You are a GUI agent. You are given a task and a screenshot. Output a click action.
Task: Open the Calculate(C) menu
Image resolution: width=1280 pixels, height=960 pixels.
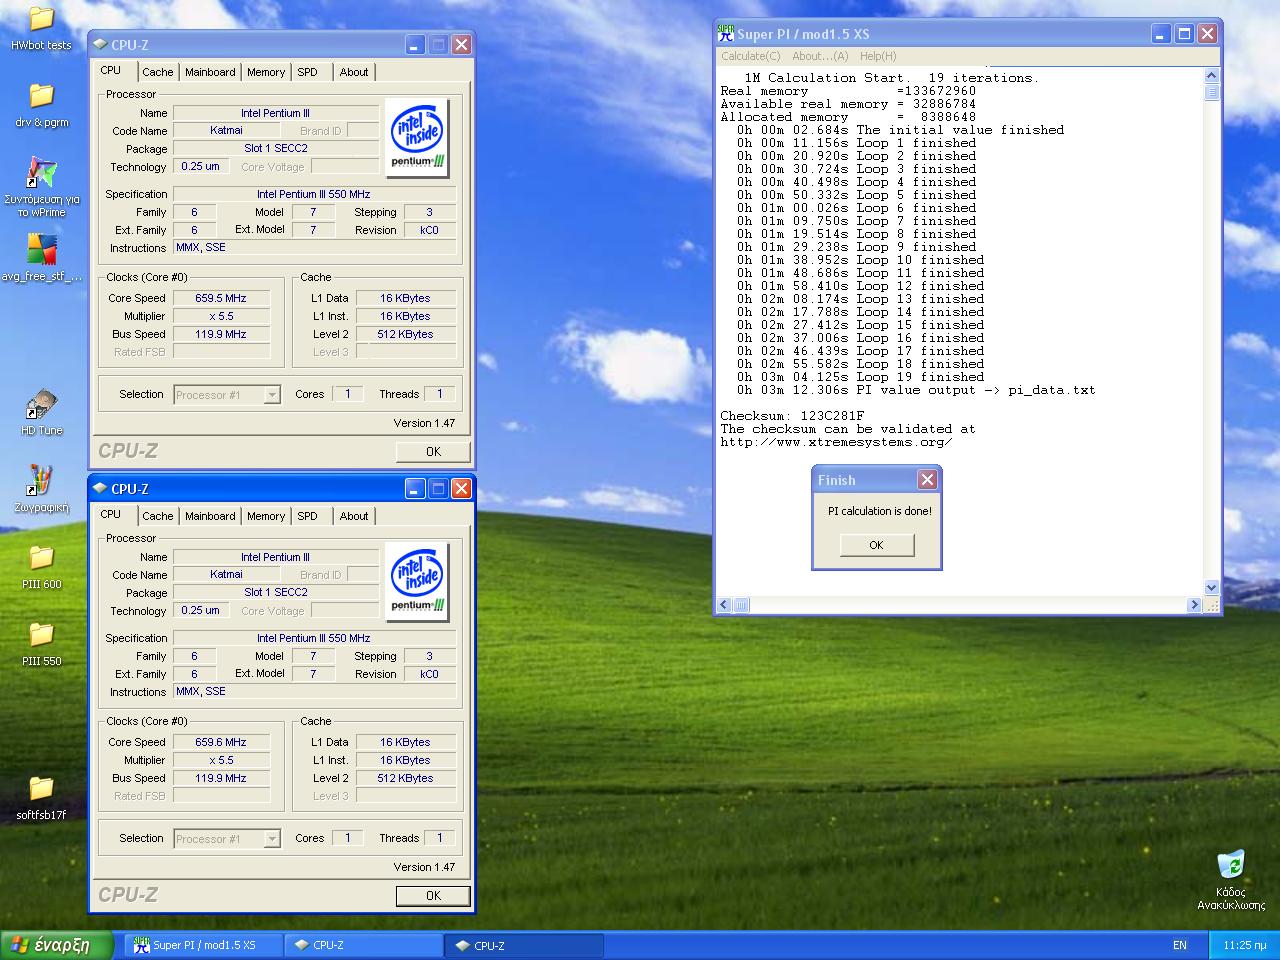point(751,56)
